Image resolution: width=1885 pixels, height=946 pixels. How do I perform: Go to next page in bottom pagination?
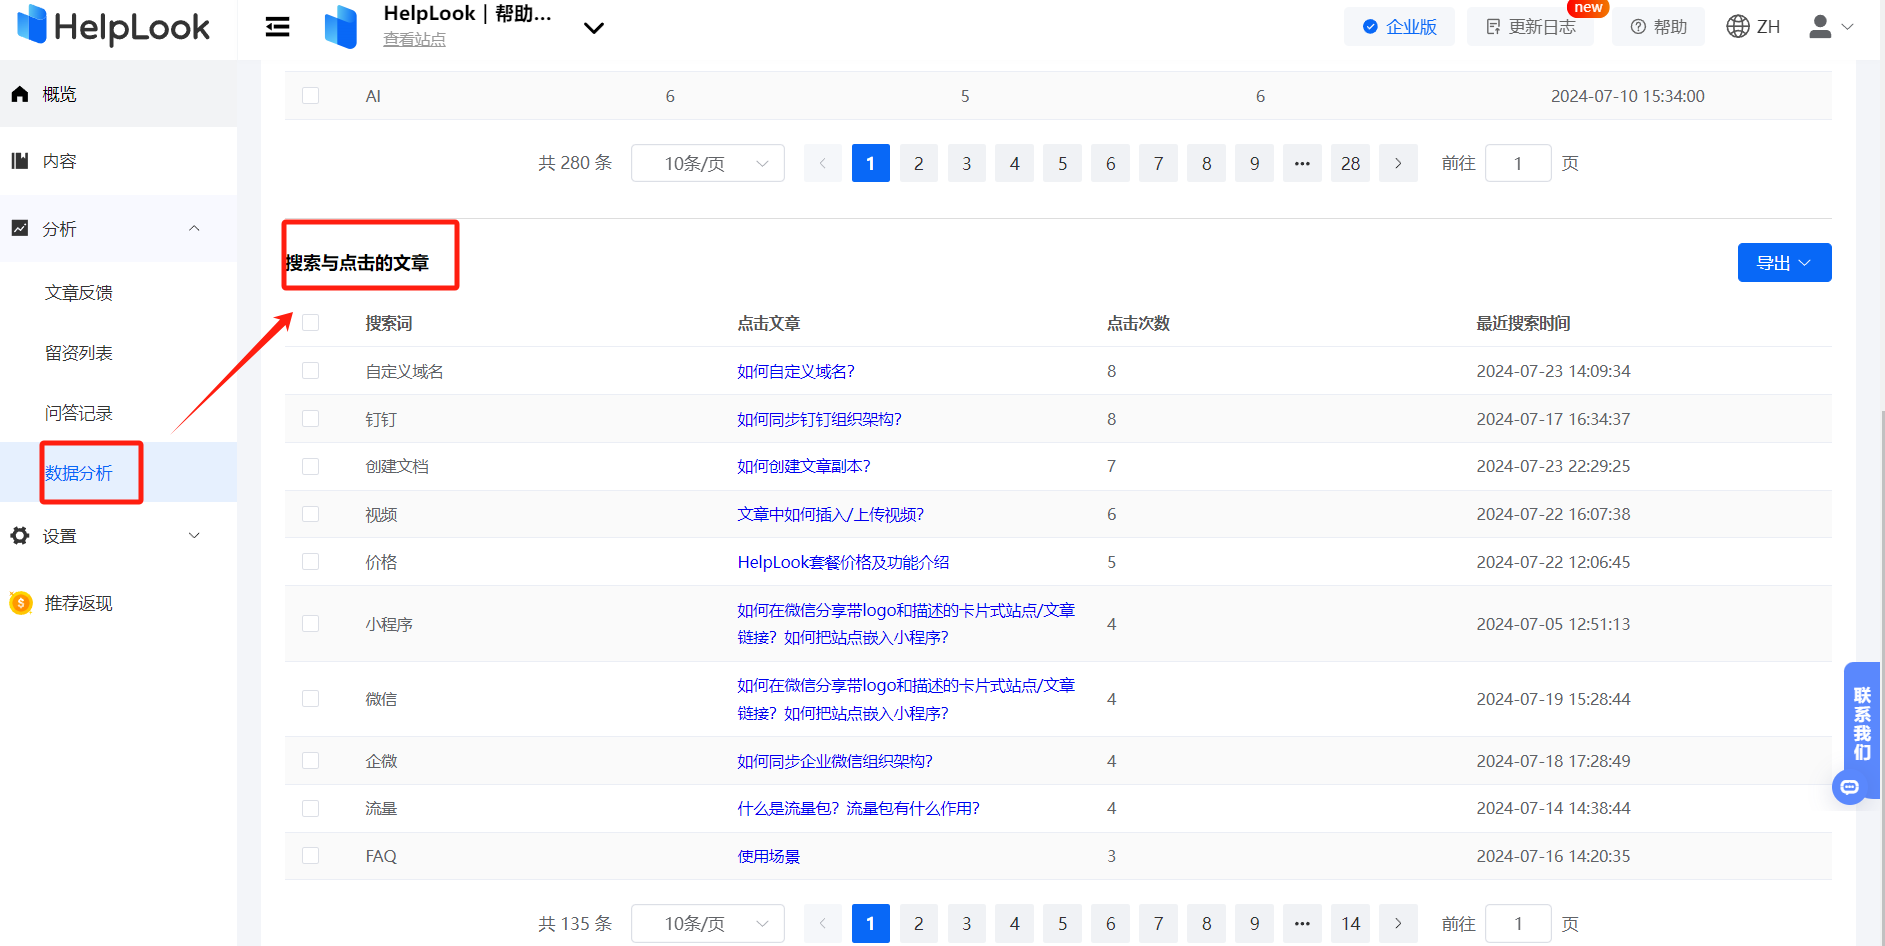pyautogui.click(x=1398, y=923)
